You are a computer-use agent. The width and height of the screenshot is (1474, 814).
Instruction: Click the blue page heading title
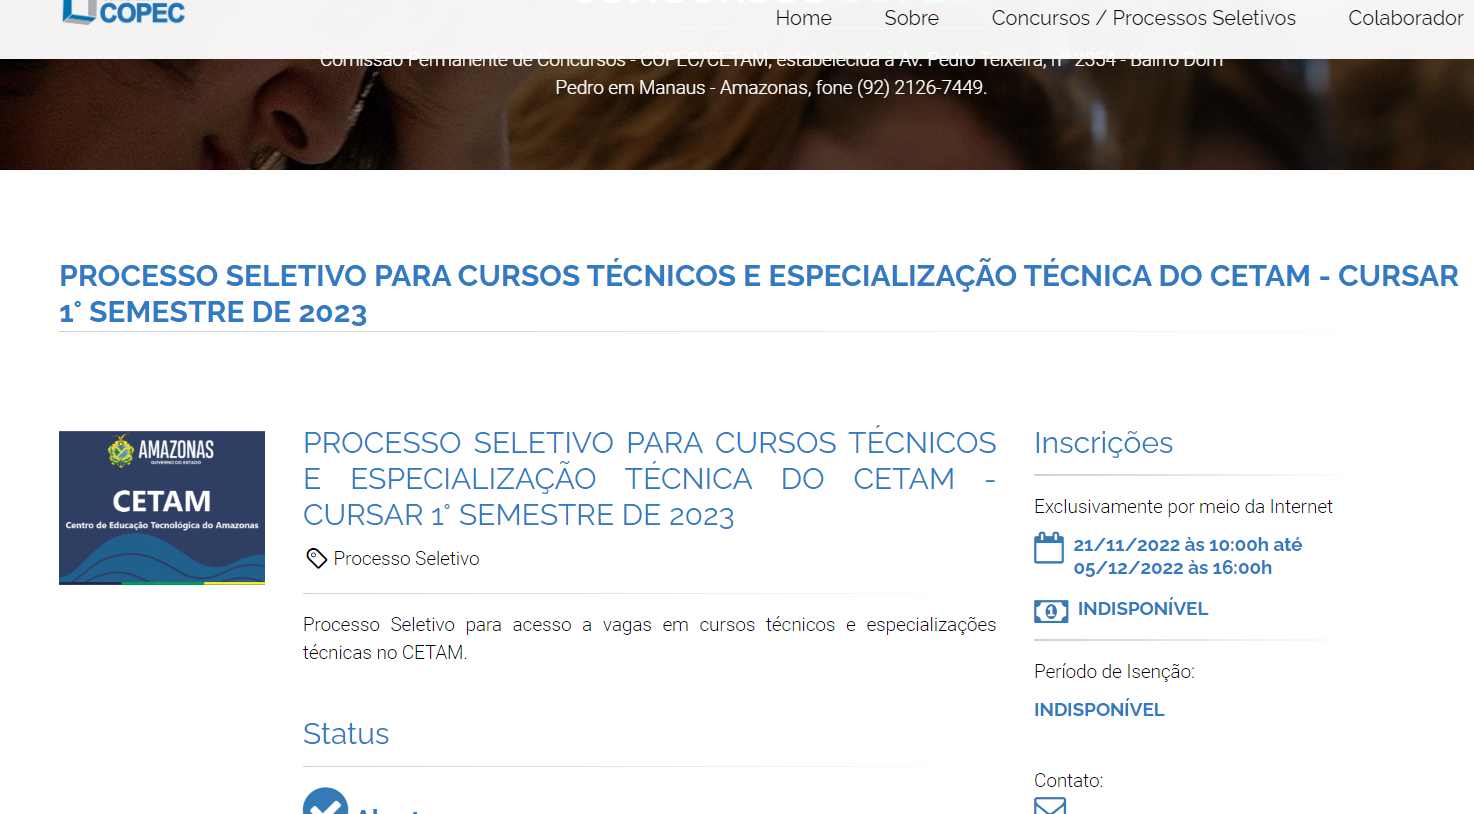point(758,294)
